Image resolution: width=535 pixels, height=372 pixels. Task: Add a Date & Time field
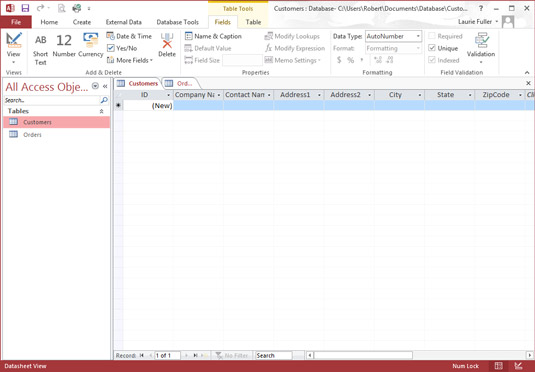[x=129, y=36]
